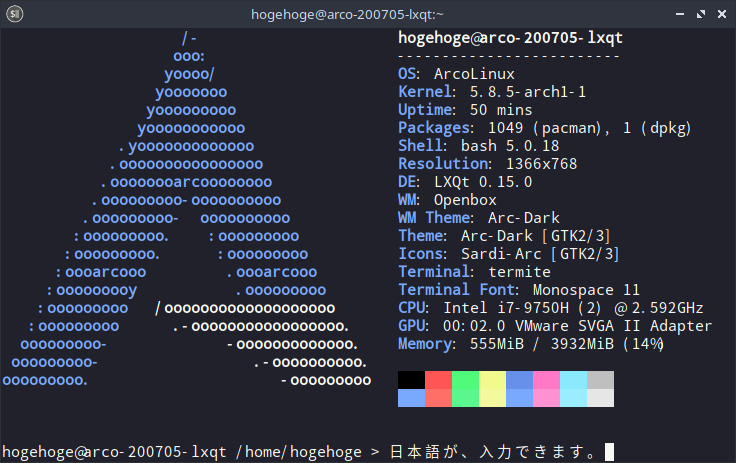The image size is (736, 463).
Task: Click the Packages line 1049 (pacman)
Action: click(x=544, y=128)
